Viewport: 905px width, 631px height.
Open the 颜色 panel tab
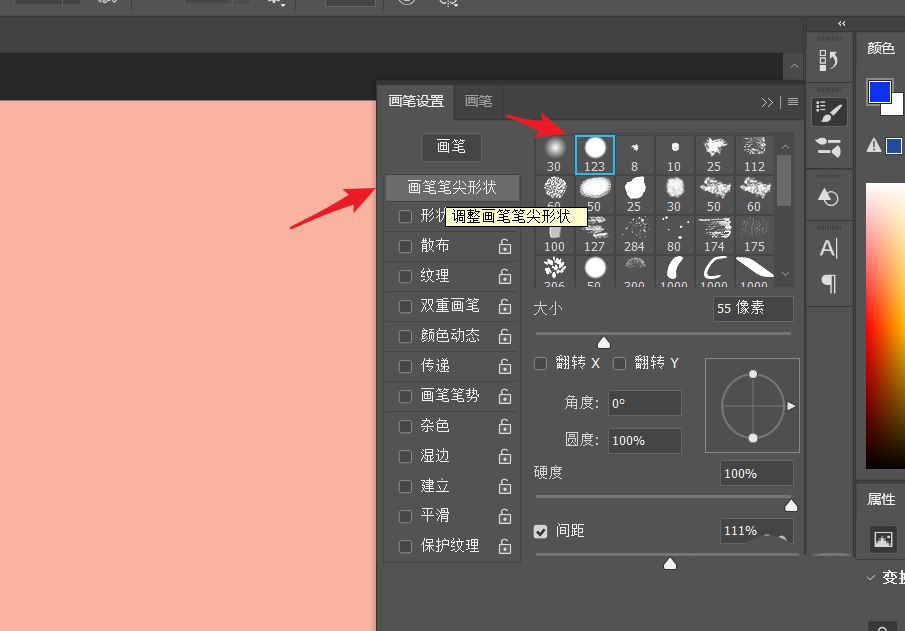(881, 48)
